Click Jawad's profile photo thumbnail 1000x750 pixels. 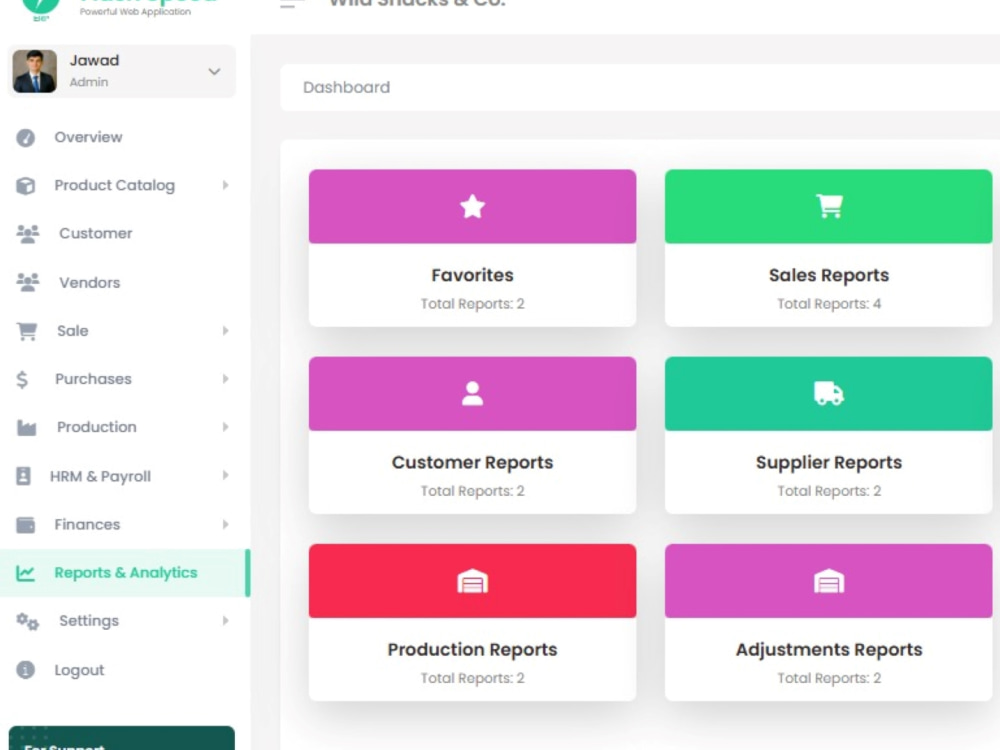(34, 71)
